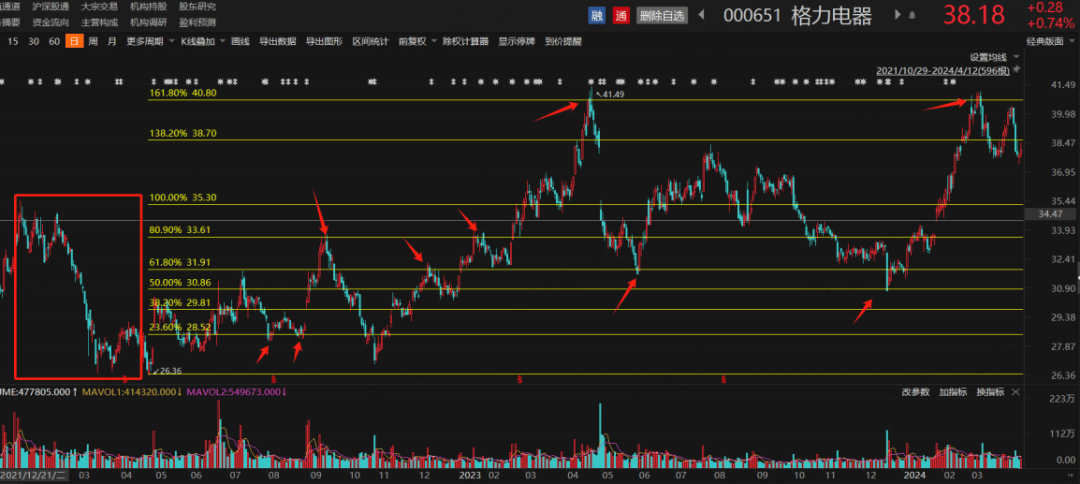Click the red marker at chart bottom near 2023

(519, 379)
